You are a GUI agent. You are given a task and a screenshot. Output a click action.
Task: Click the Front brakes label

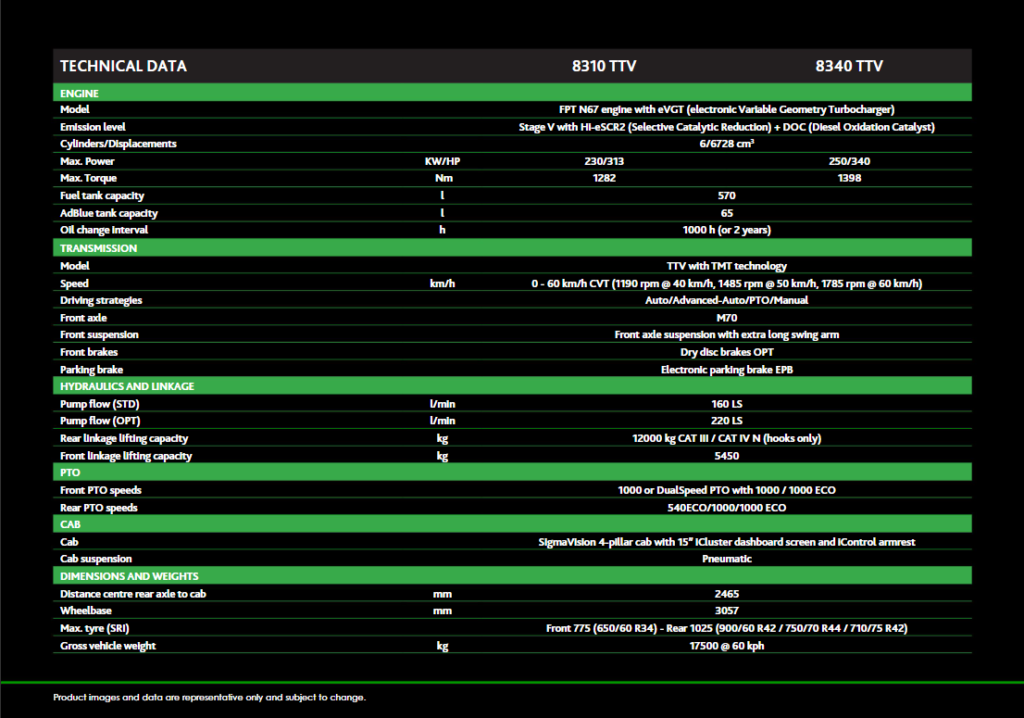coord(89,352)
